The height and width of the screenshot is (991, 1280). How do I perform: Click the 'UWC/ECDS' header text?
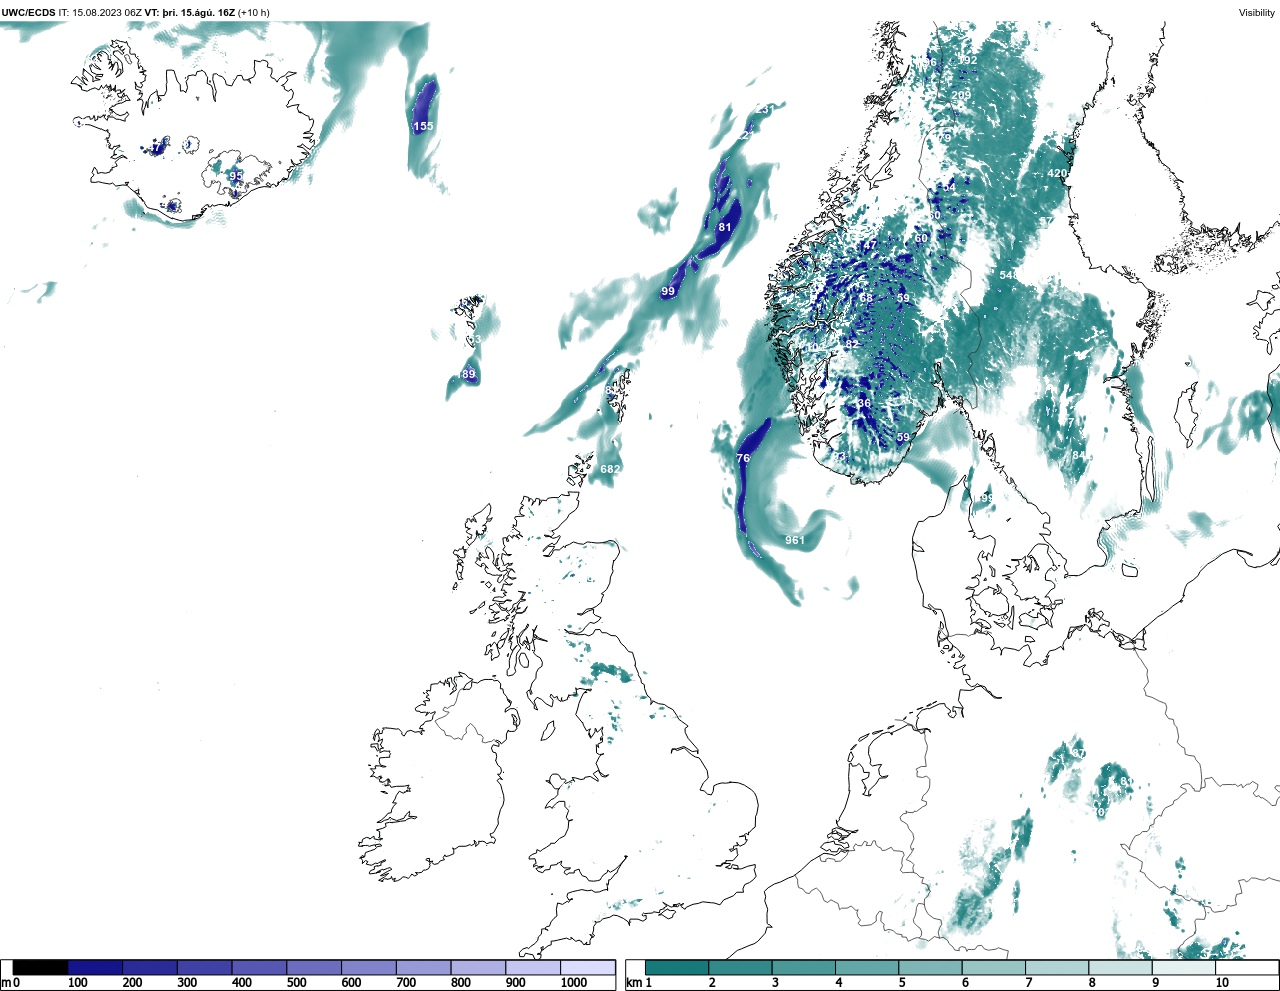[28, 13]
